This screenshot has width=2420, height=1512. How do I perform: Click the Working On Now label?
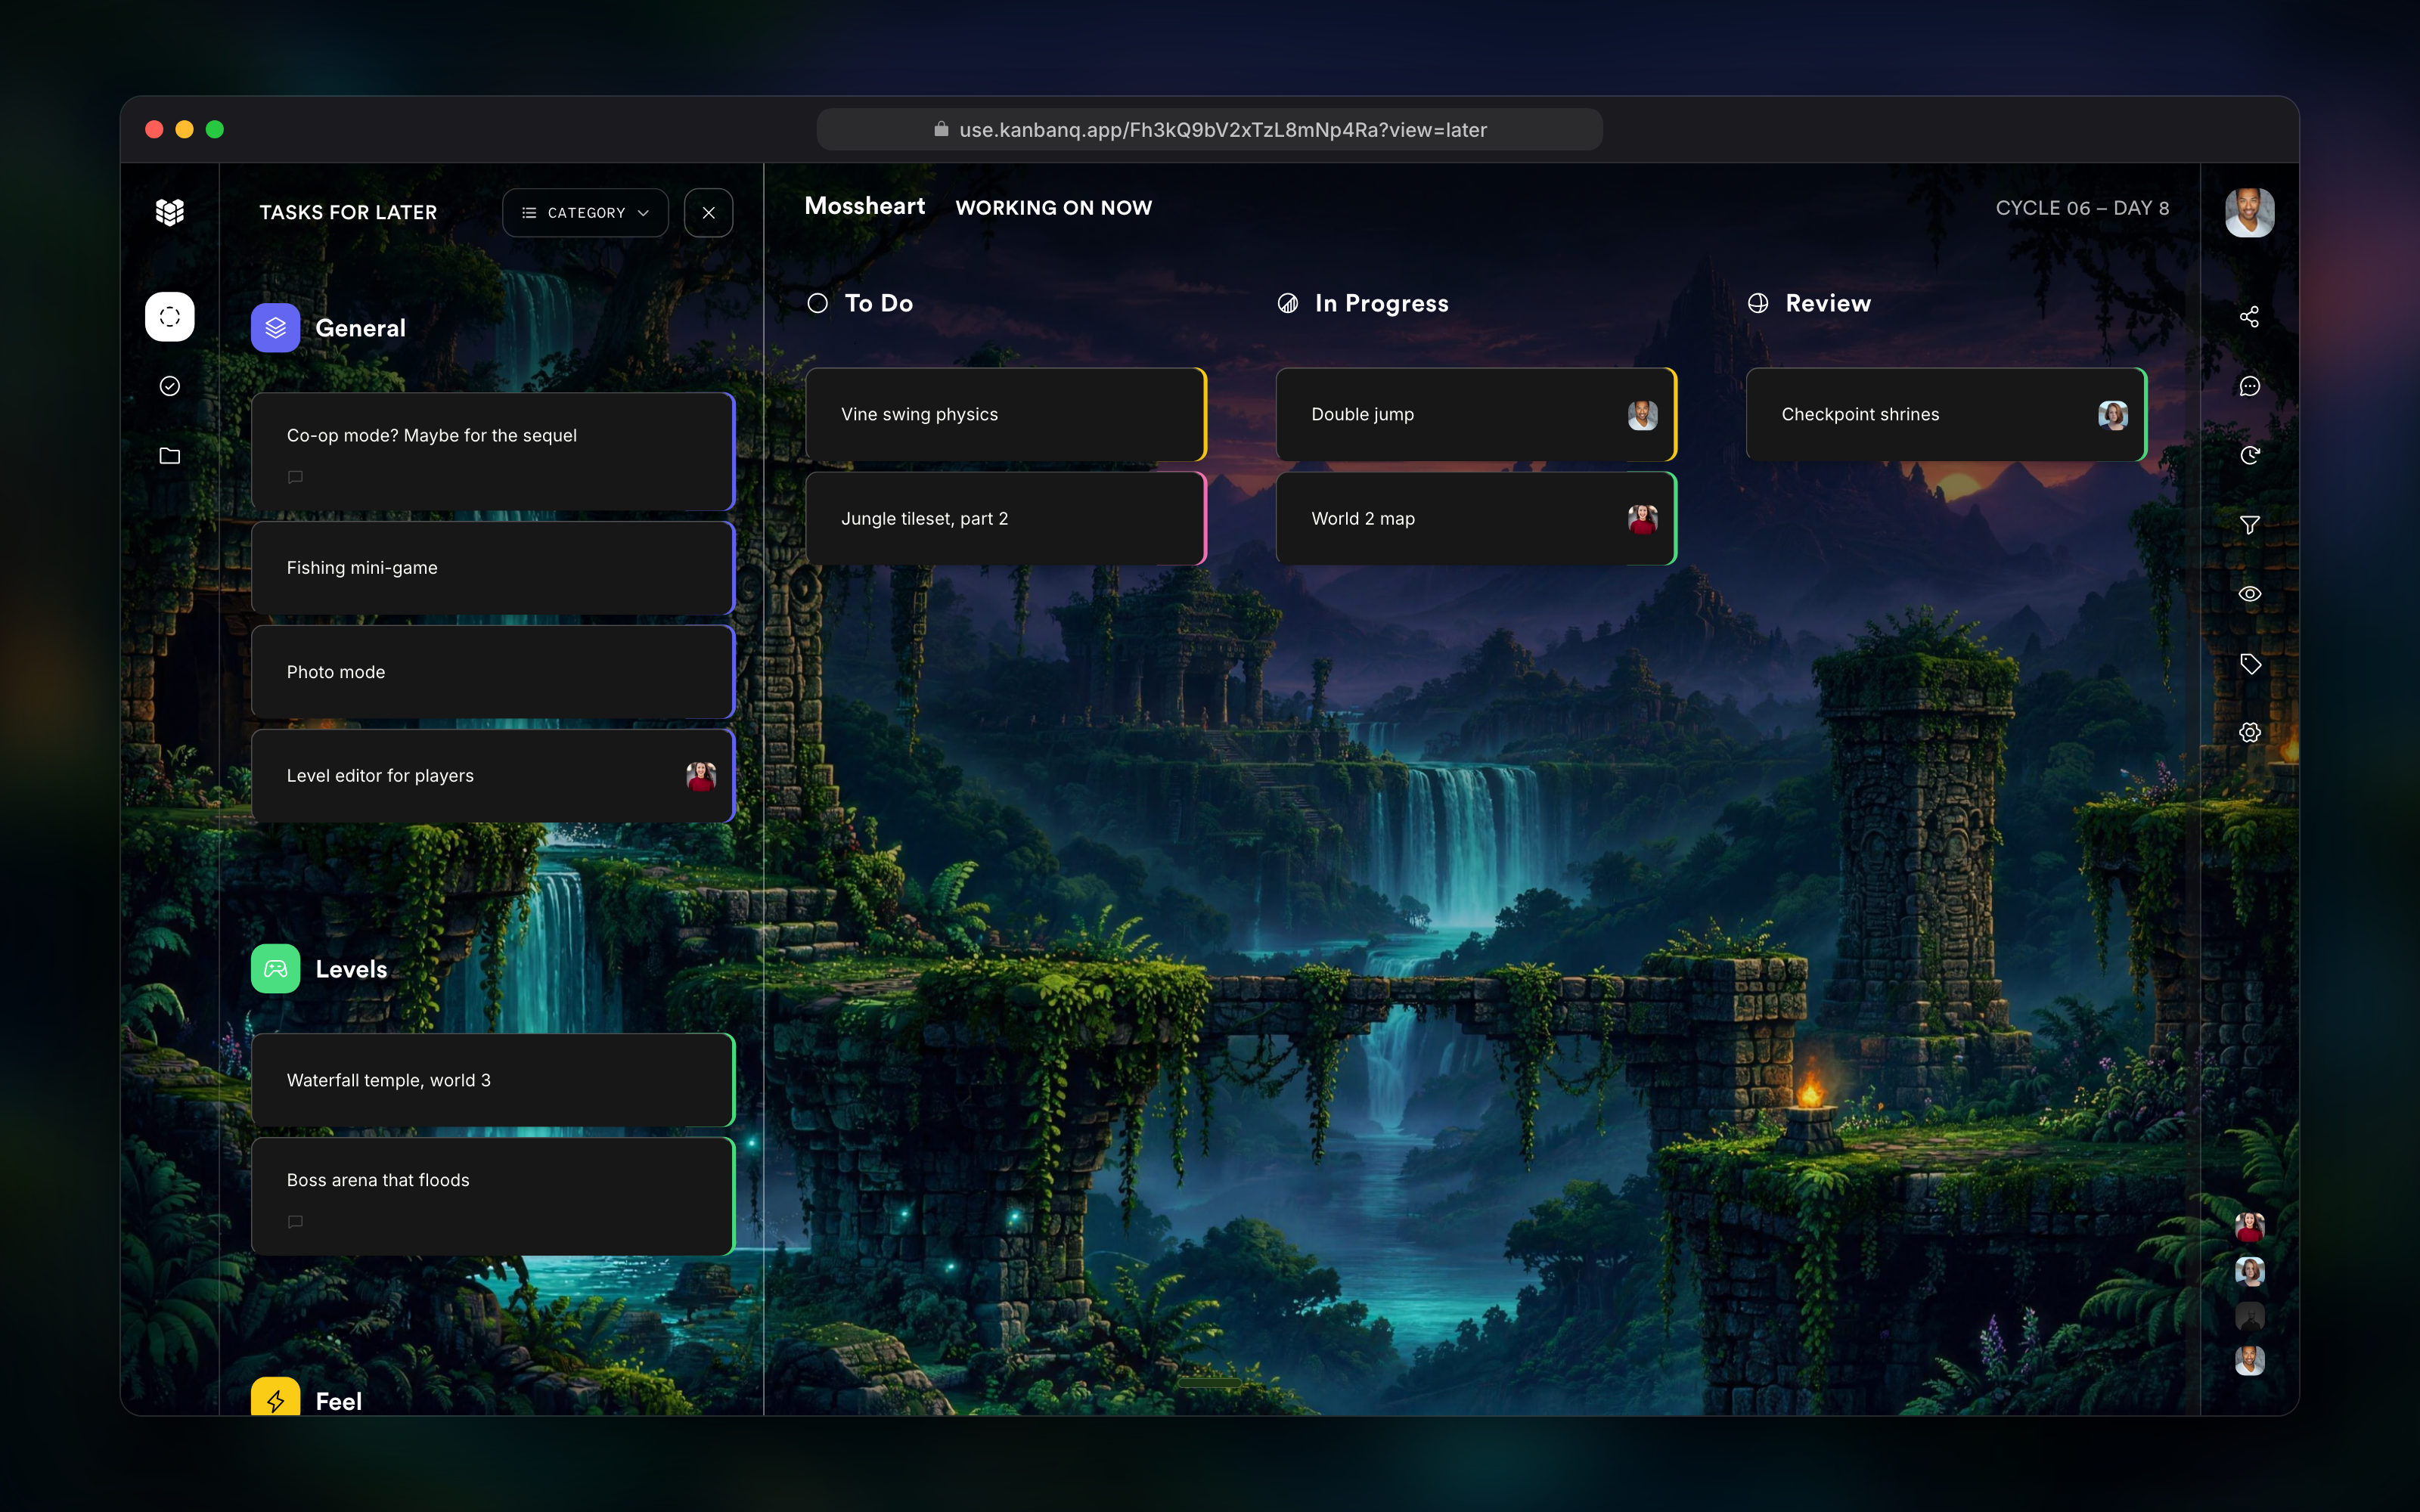click(x=1054, y=208)
